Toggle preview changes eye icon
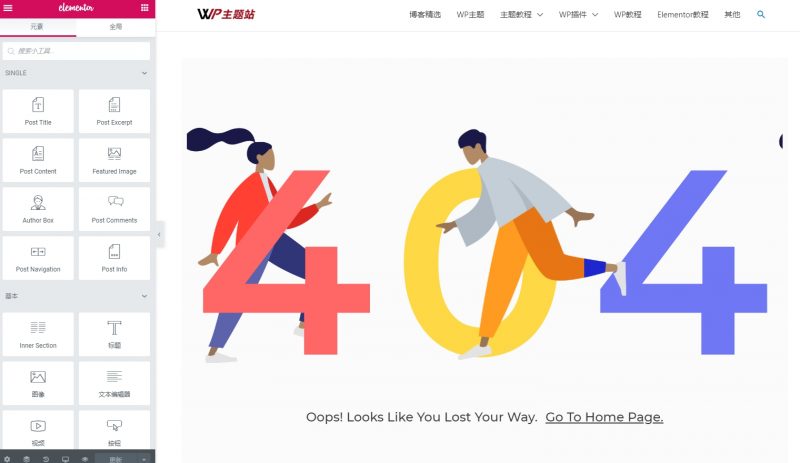This screenshot has height=463, width=800. pyautogui.click(x=85, y=459)
